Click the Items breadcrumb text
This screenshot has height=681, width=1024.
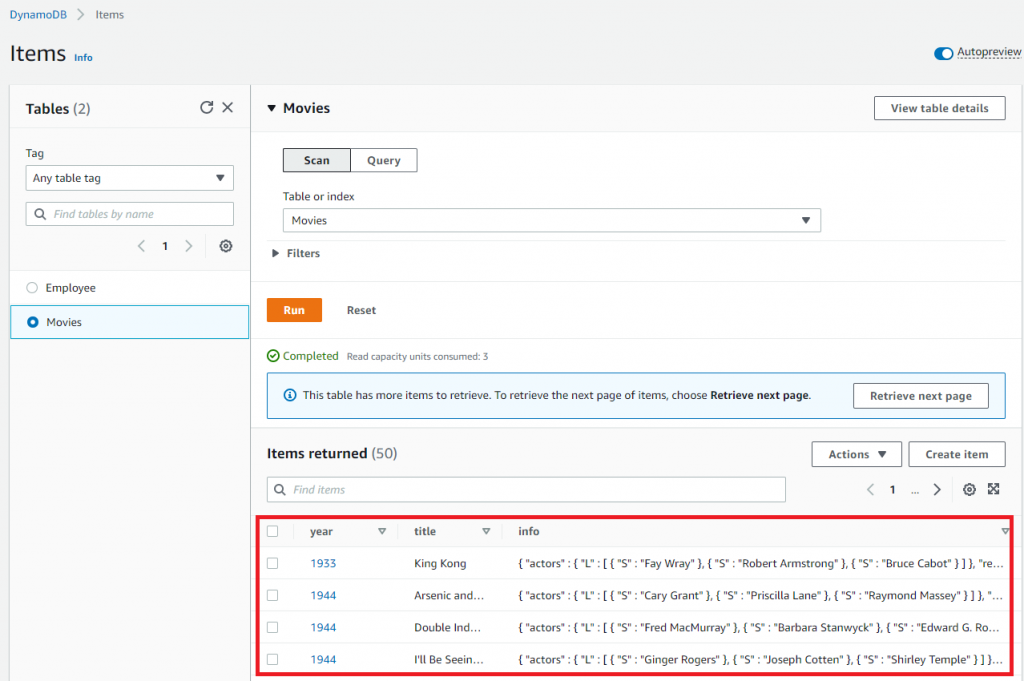tap(110, 14)
